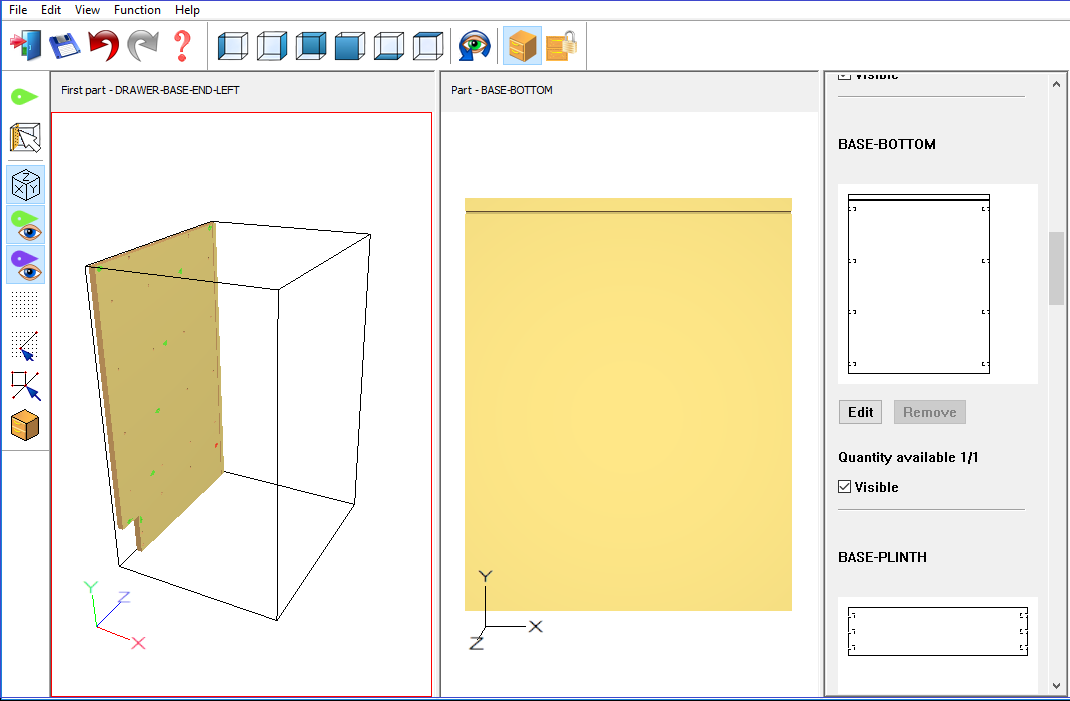
Task: Click the grayed Remove button
Action: point(929,412)
